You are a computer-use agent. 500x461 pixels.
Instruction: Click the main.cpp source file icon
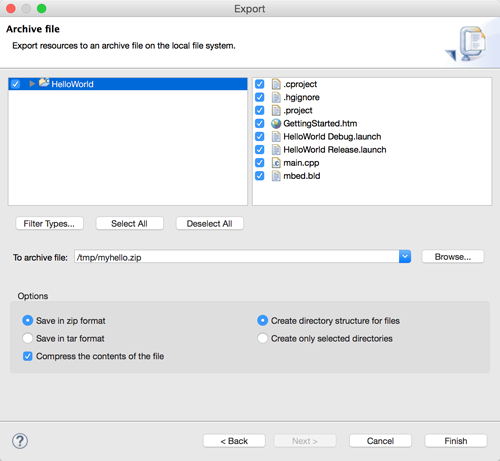tap(276, 163)
